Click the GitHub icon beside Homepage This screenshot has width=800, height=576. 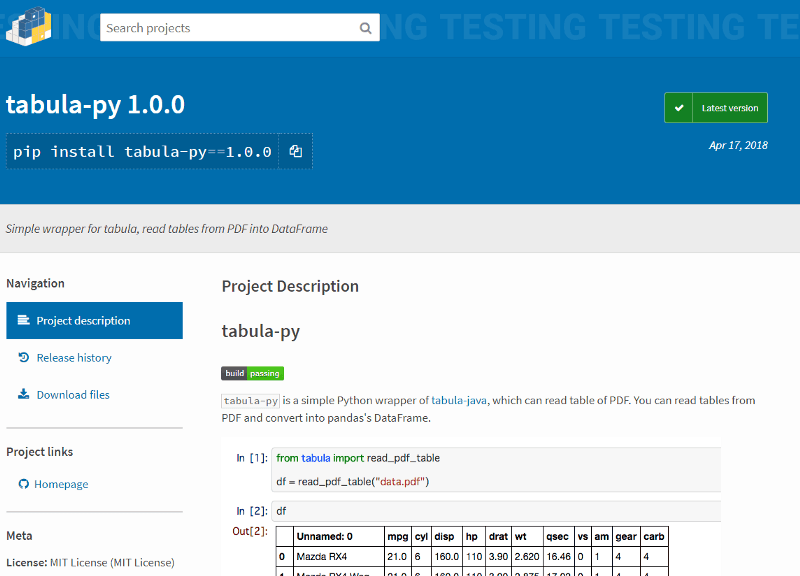point(23,484)
